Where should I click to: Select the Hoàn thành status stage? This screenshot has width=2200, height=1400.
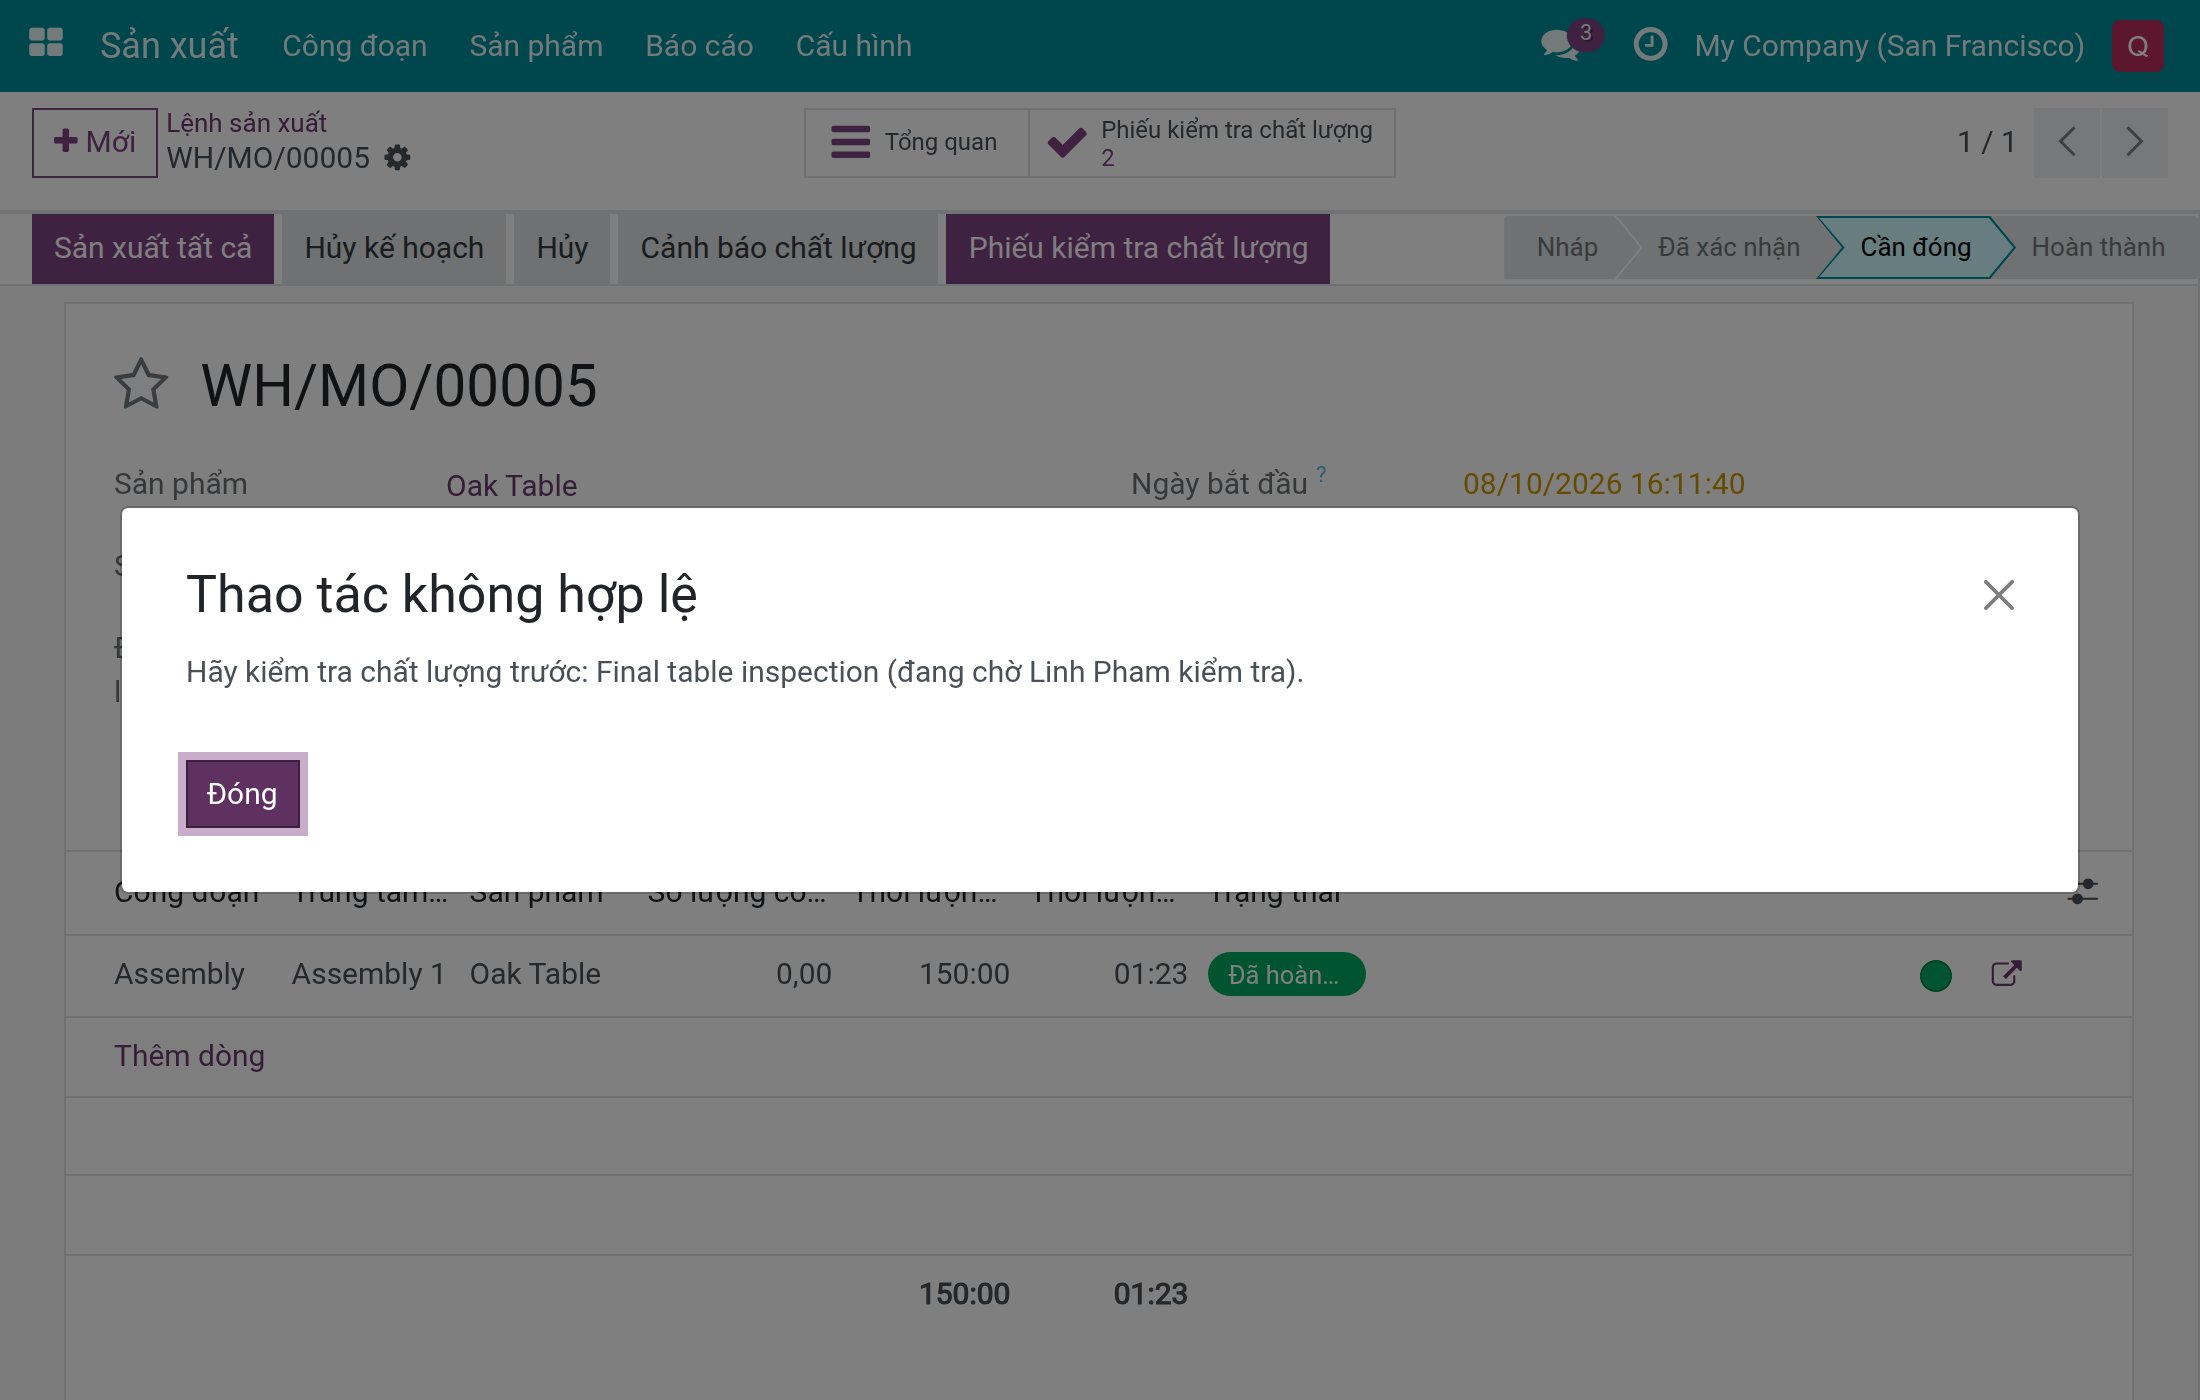(2098, 247)
